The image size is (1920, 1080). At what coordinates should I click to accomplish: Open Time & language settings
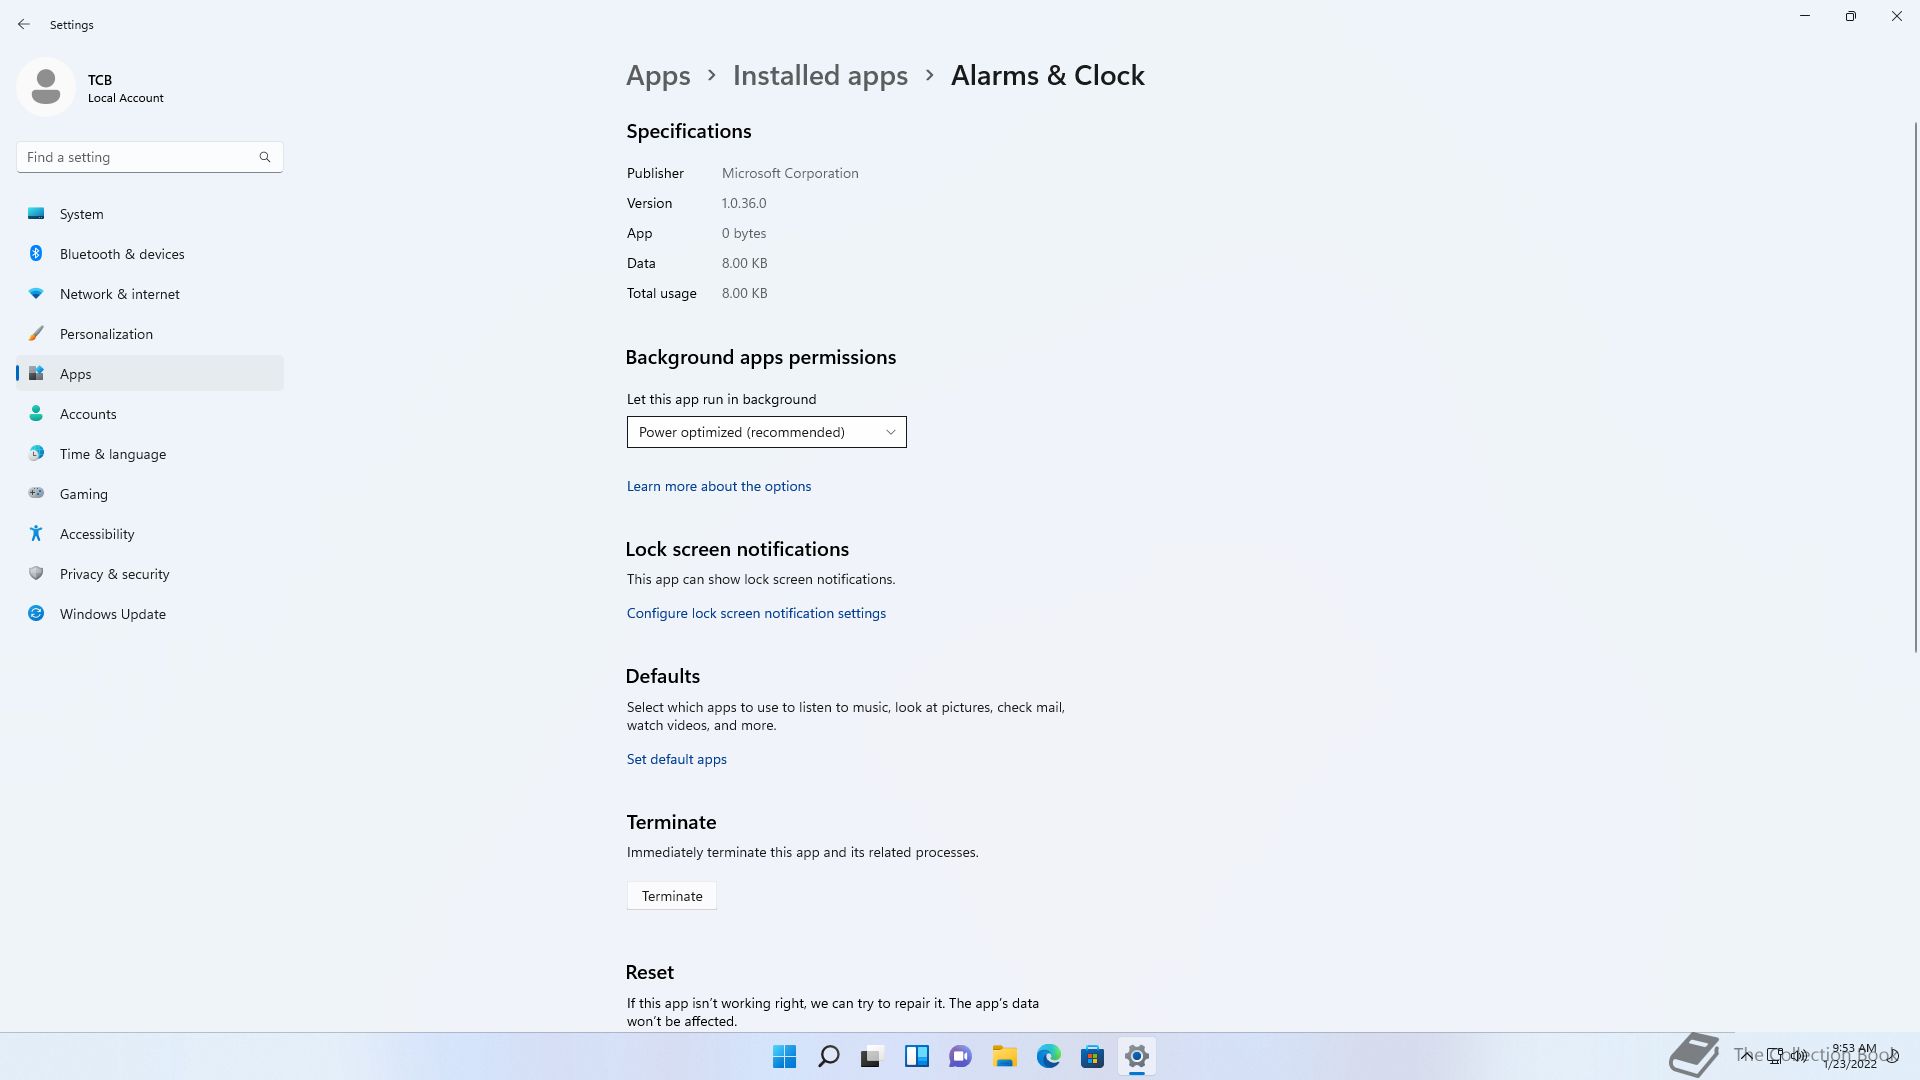click(x=150, y=454)
